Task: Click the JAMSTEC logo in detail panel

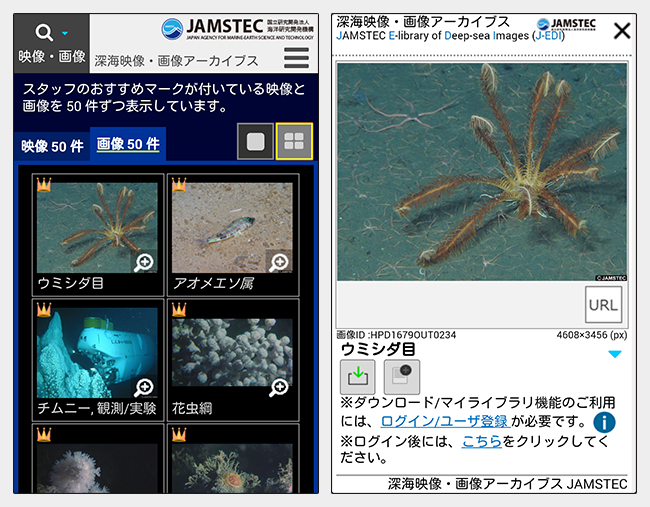Action: (566, 24)
